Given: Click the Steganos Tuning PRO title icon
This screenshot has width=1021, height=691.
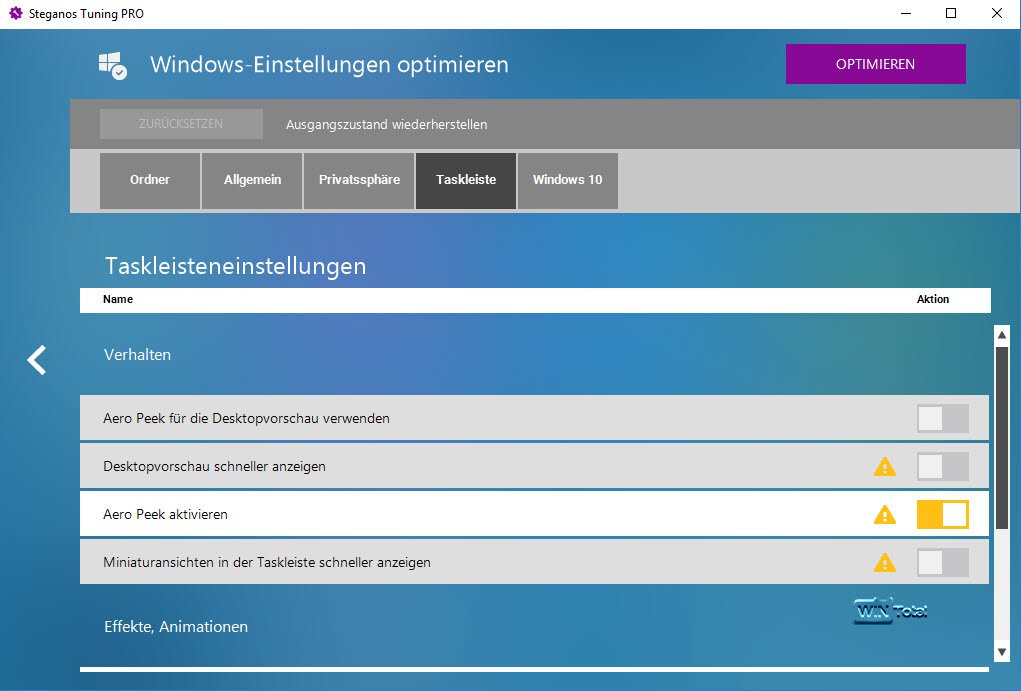Looking at the screenshot, I should [x=16, y=13].
